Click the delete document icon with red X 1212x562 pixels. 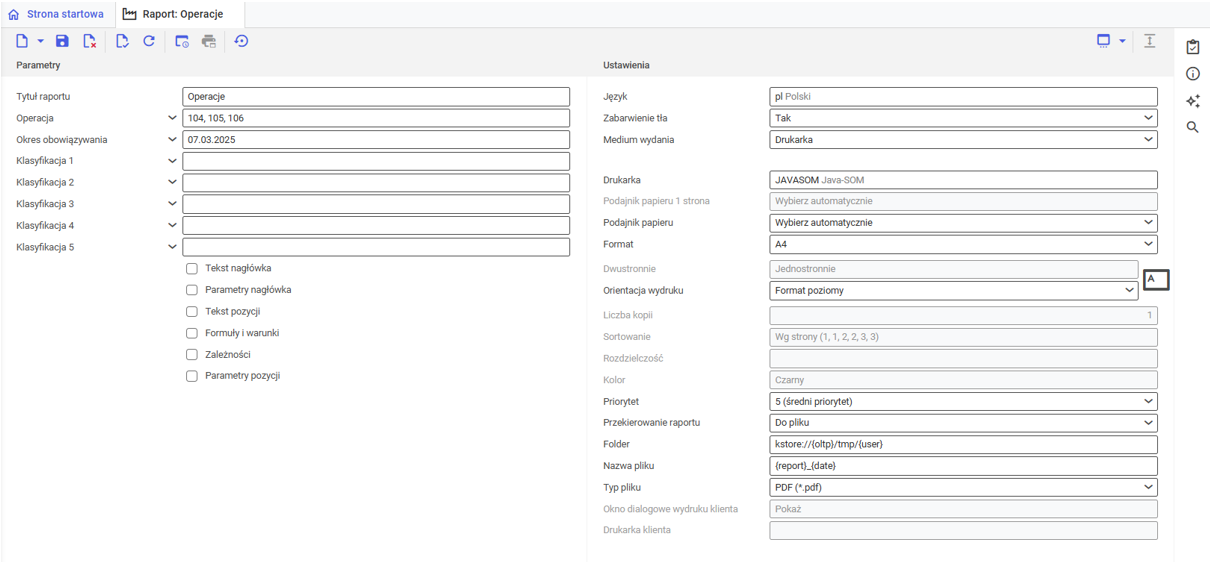tap(89, 41)
